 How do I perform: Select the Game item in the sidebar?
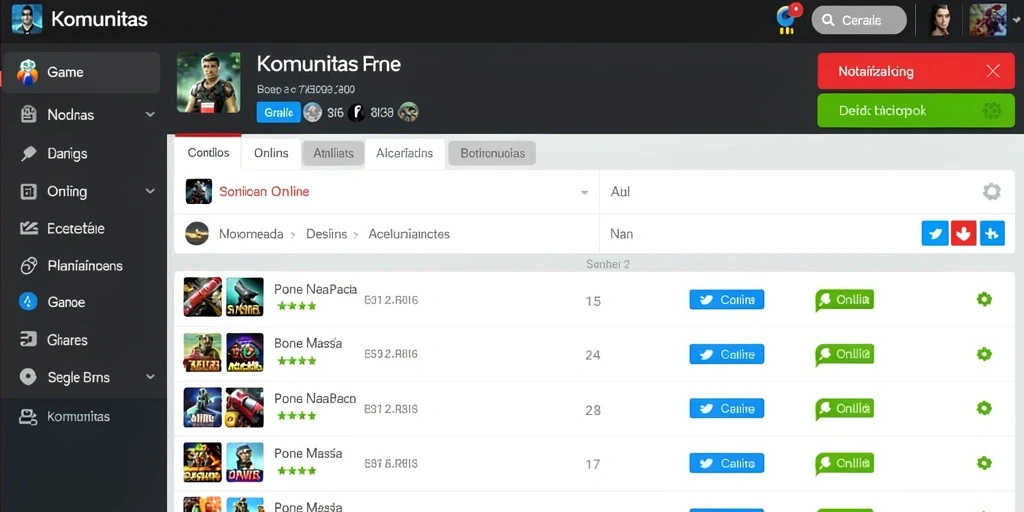(x=80, y=72)
